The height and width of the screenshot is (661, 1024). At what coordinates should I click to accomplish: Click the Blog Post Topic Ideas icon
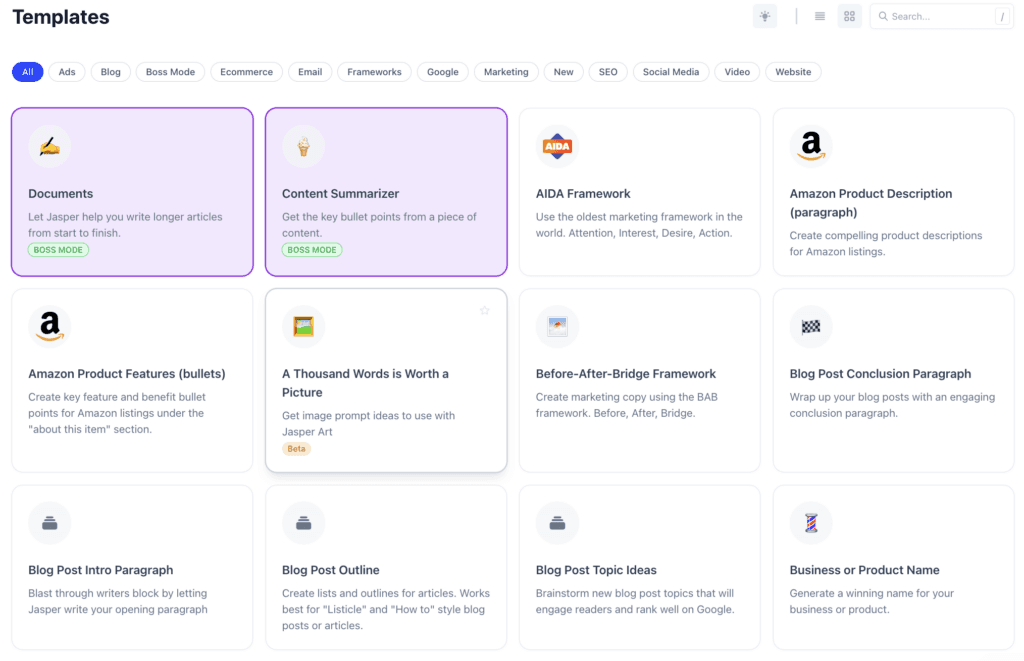pos(557,523)
